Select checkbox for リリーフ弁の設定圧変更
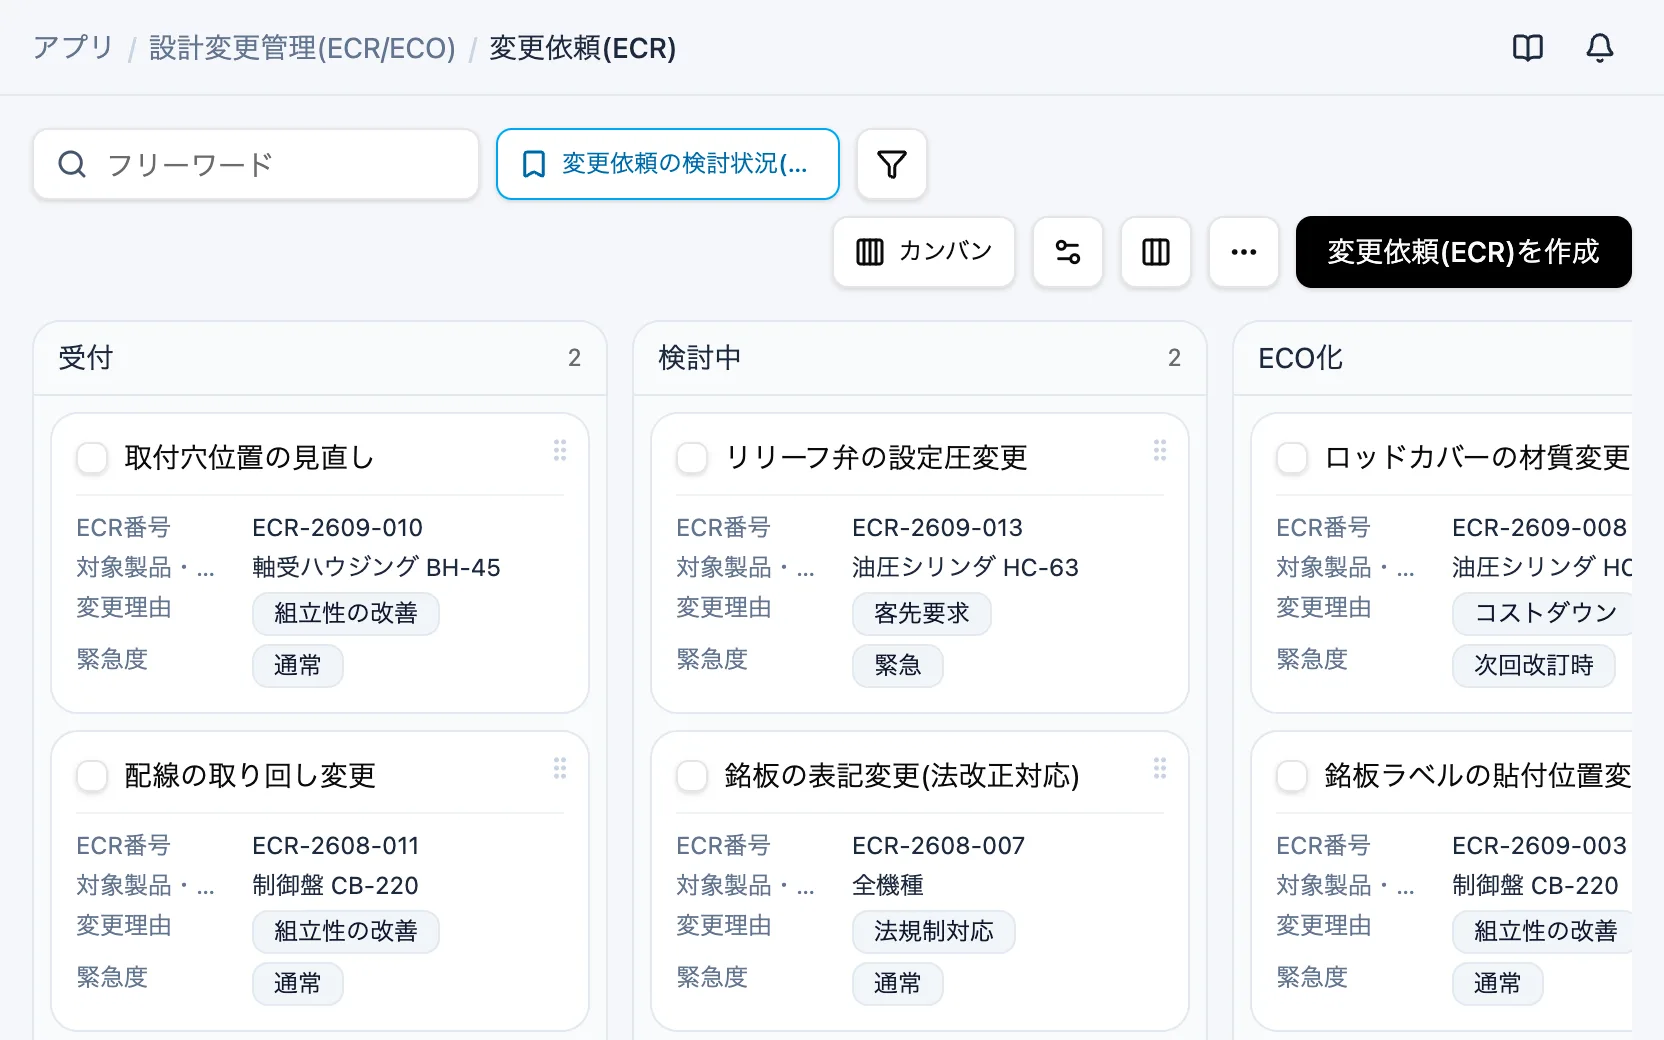1664x1040 pixels. coord(692,458)
